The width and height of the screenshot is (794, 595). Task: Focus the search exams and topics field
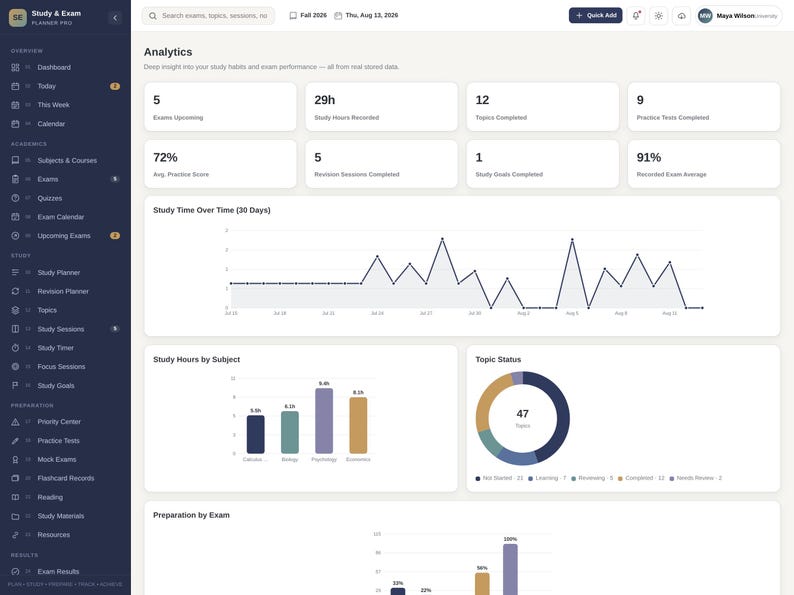[209, 16]
